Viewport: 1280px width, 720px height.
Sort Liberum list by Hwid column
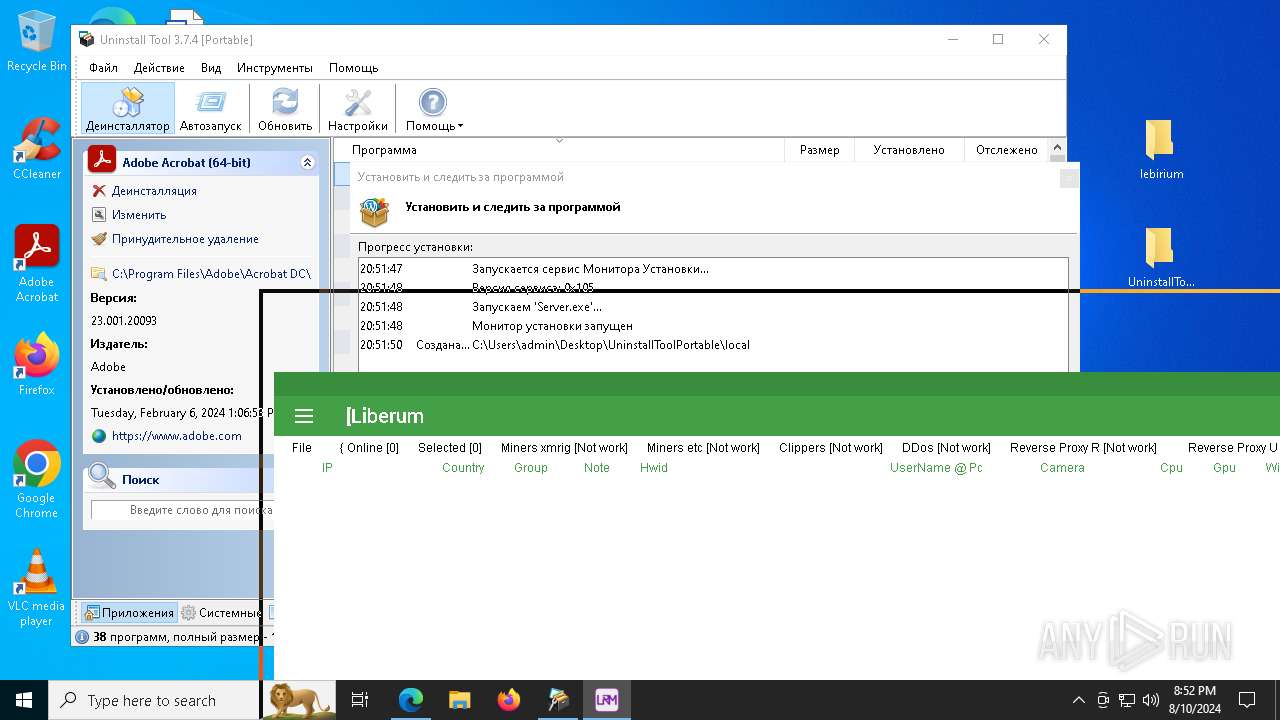click(654, 468)
